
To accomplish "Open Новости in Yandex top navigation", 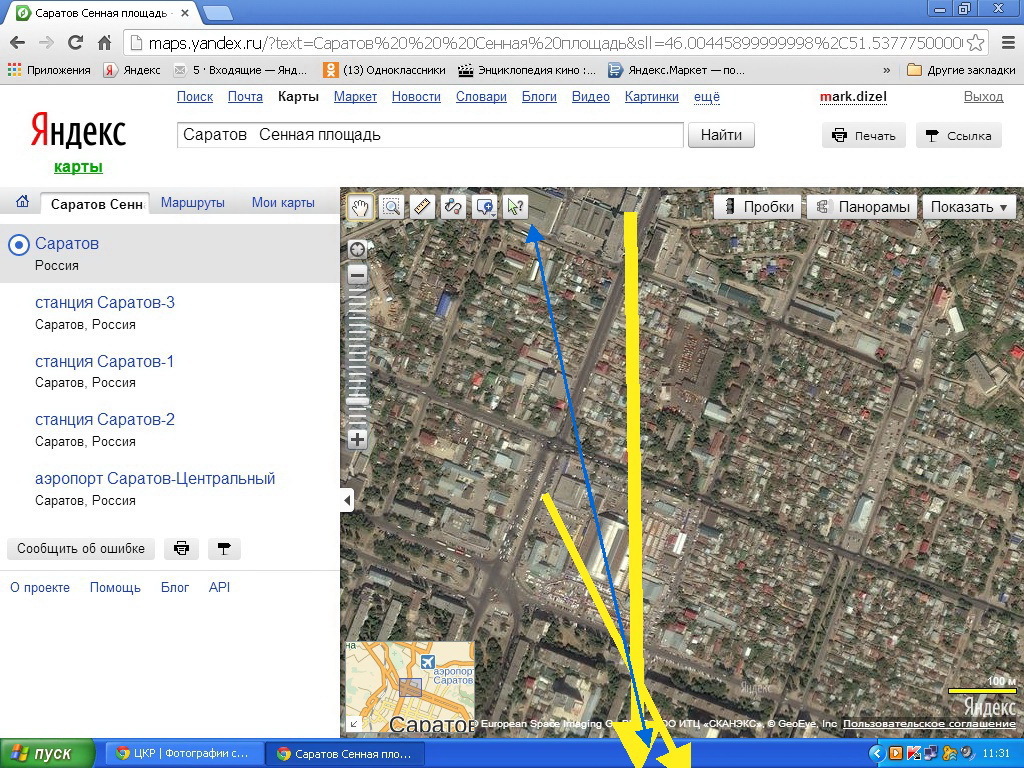I will [416, 97].
